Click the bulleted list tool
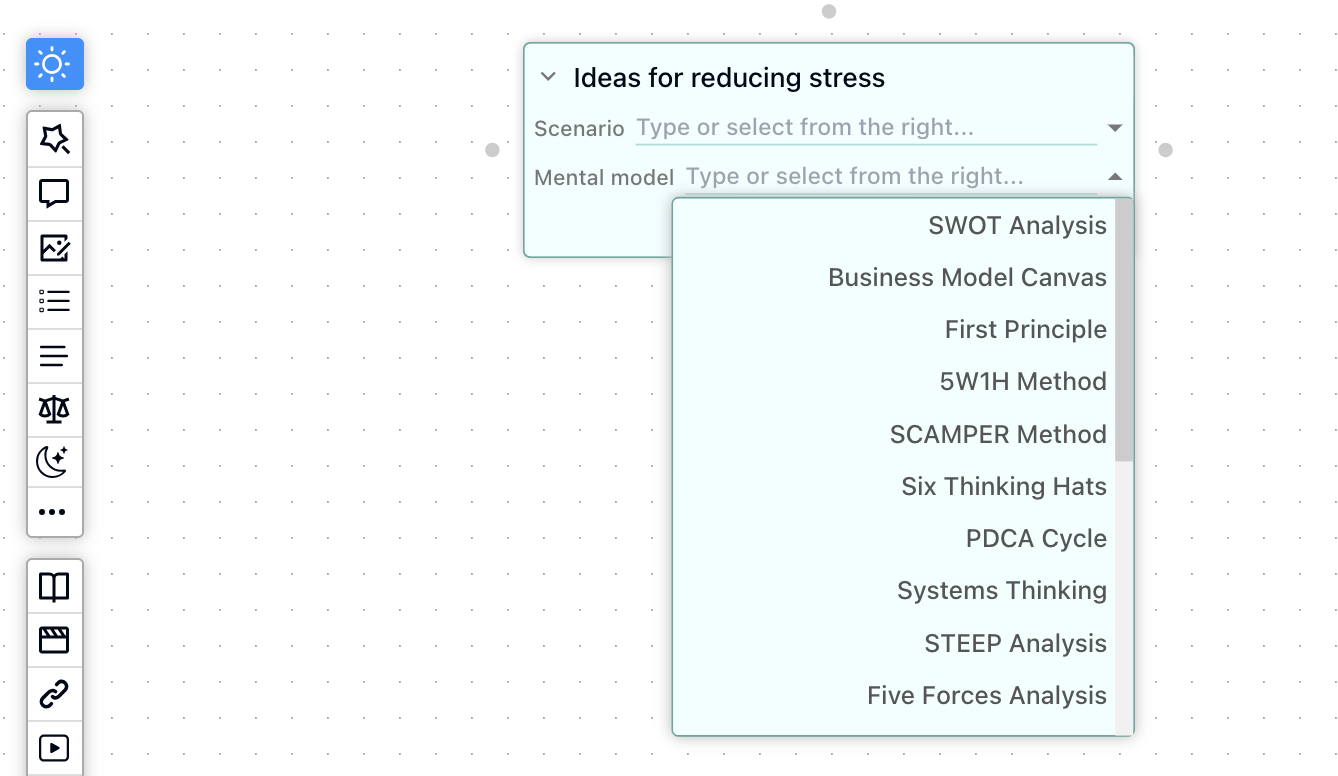 tap(55, 301)
